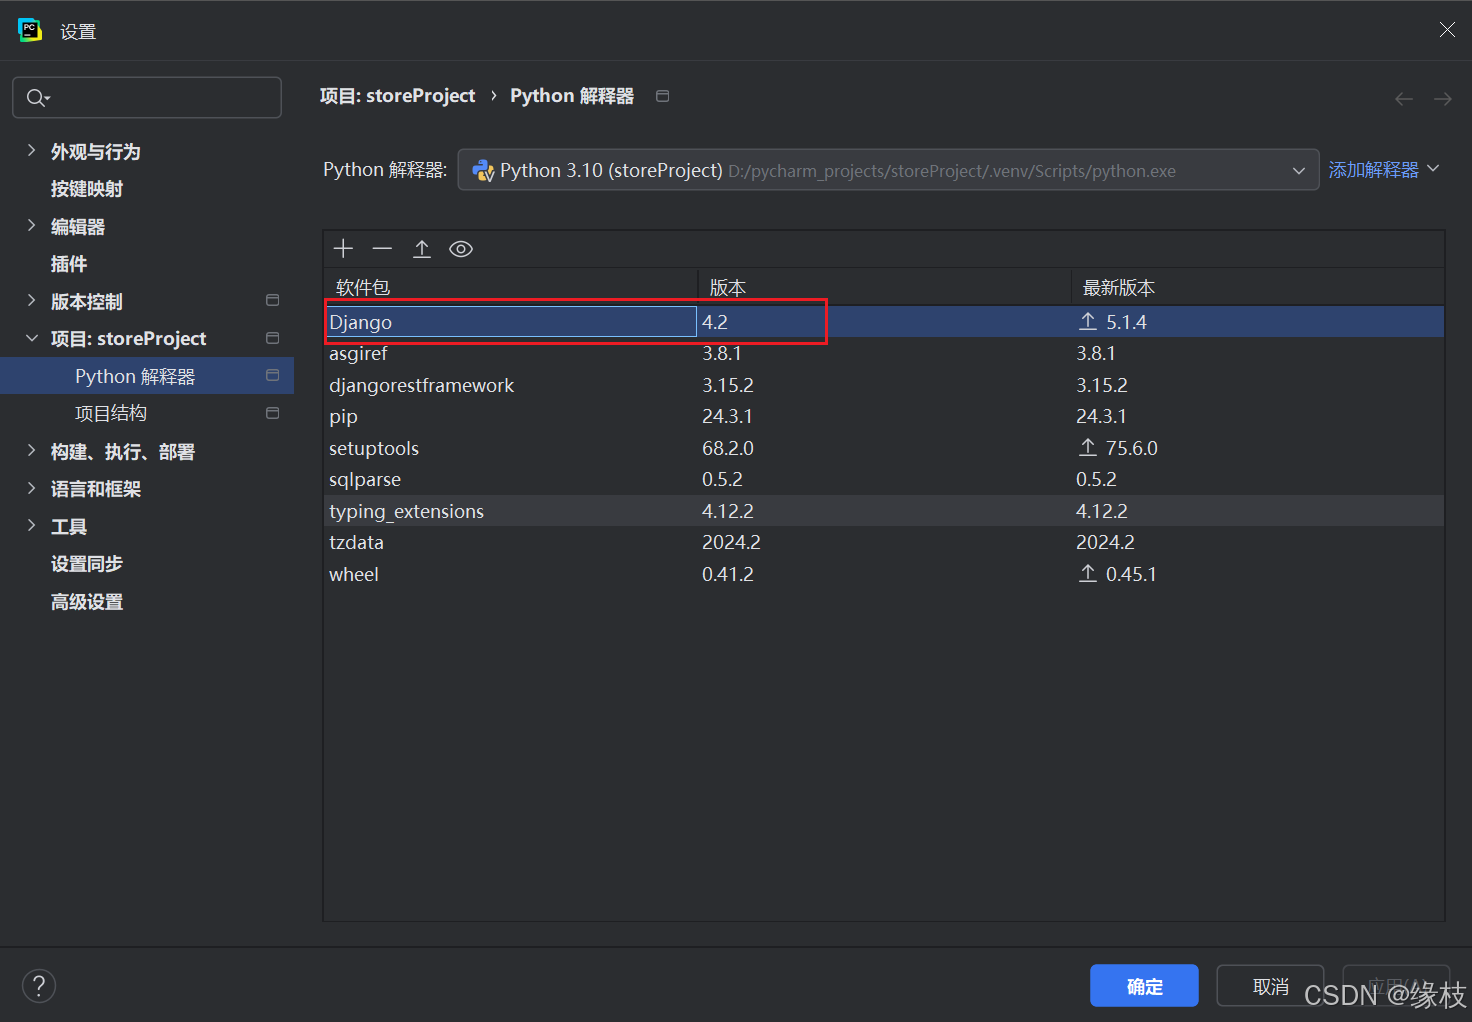1472x1022 pixels.
Task: Click the upgrade icon next to Django 5.1.4
Action: pyautogui.click(x=1087, y=321)
